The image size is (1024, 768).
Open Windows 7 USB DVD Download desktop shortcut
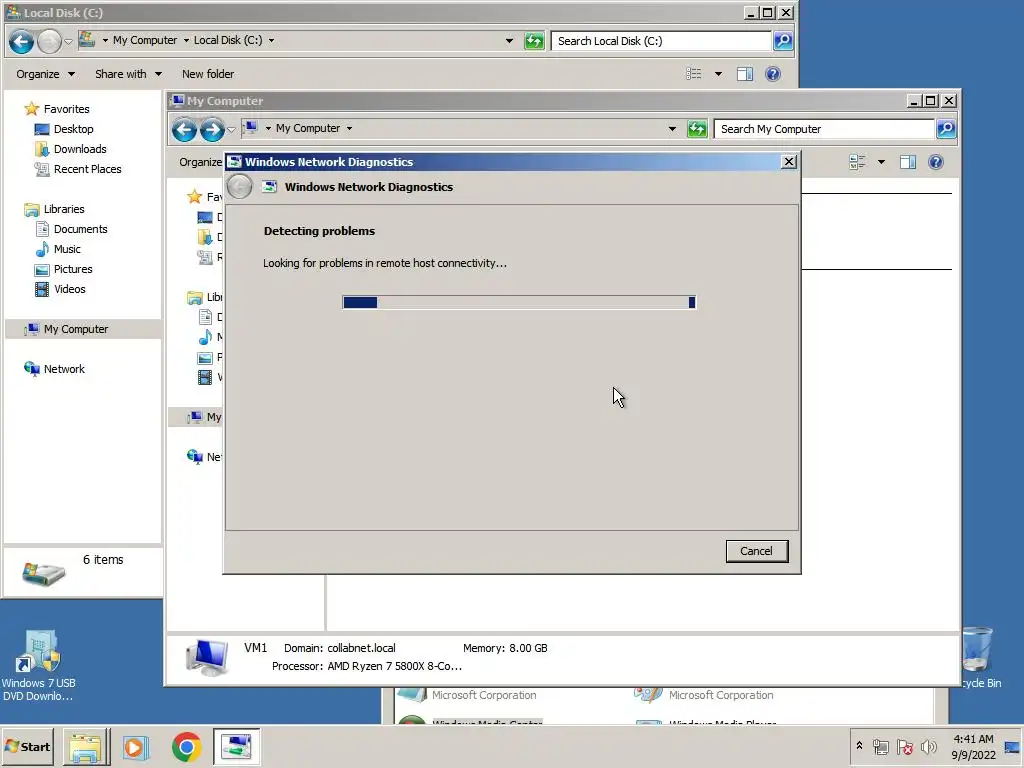point(39,665)
